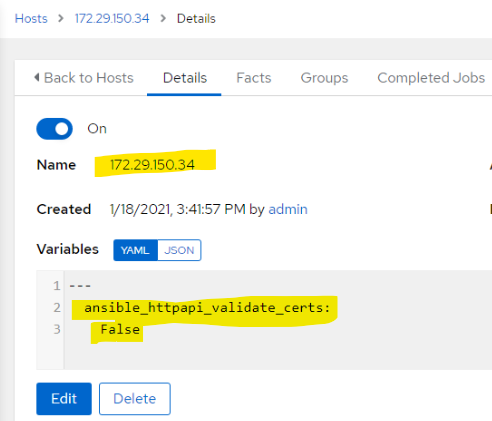The height and width of the screenshot is (421, 492).
Task: Click the False value on line 3
Action: click(x=120, y=329)
